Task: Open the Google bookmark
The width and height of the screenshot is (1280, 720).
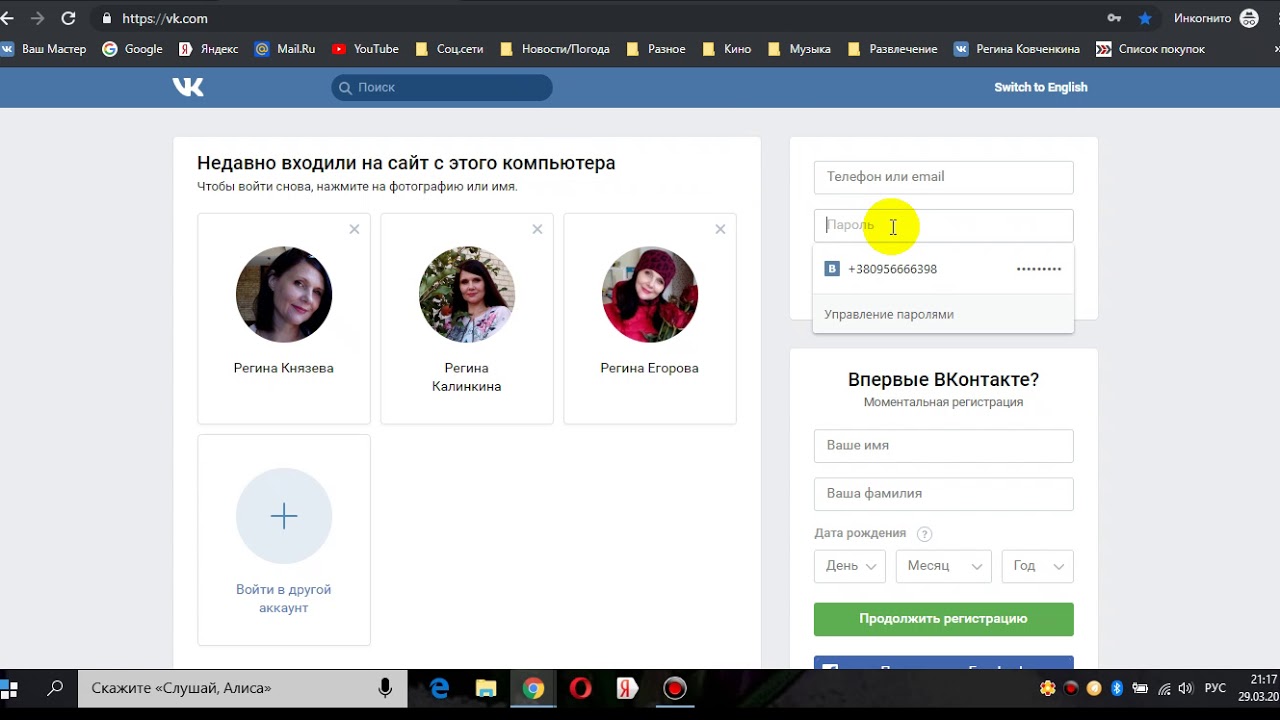Action: (x=132, y=49)
